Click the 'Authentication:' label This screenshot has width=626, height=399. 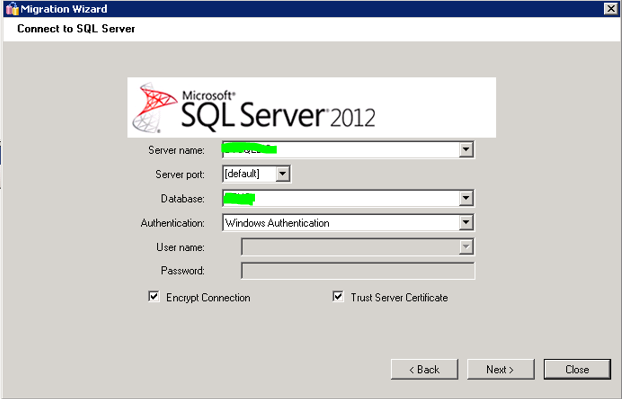[172, 223]
